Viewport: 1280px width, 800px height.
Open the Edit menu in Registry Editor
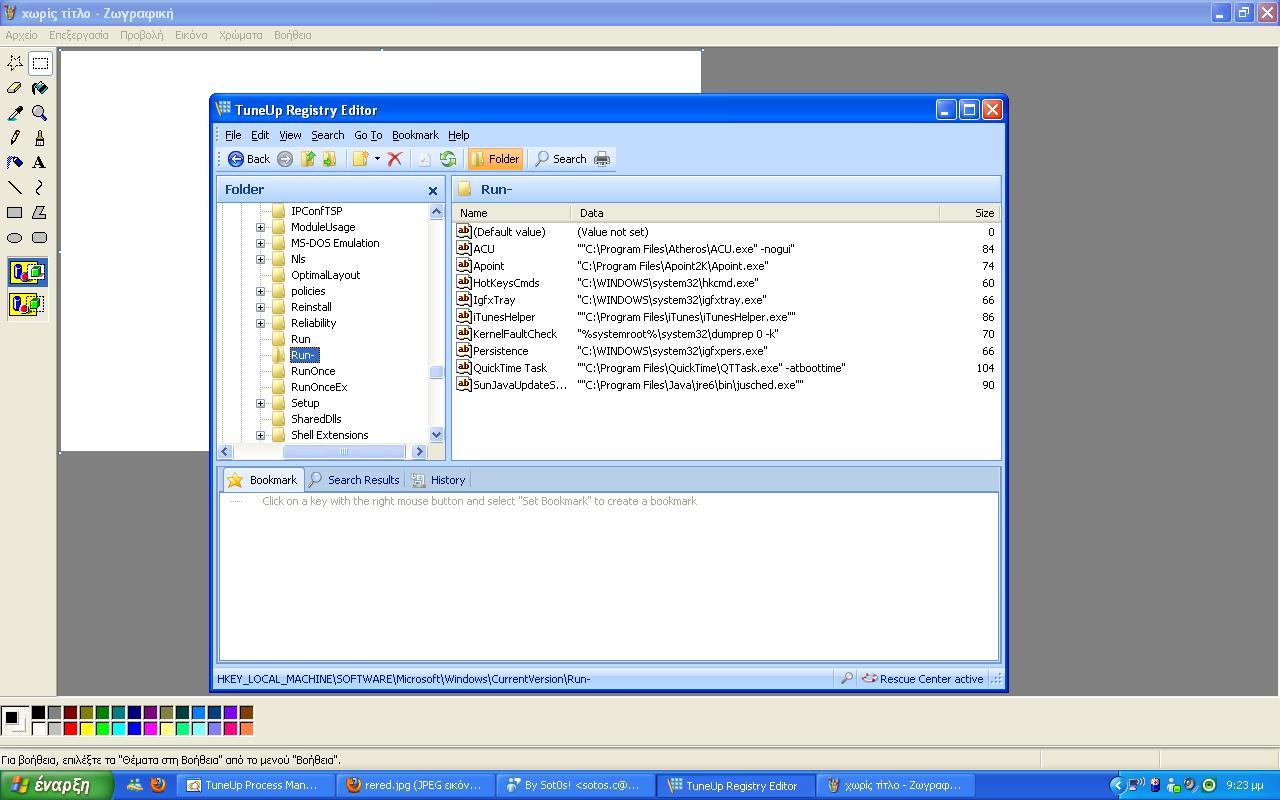(260, 135)
